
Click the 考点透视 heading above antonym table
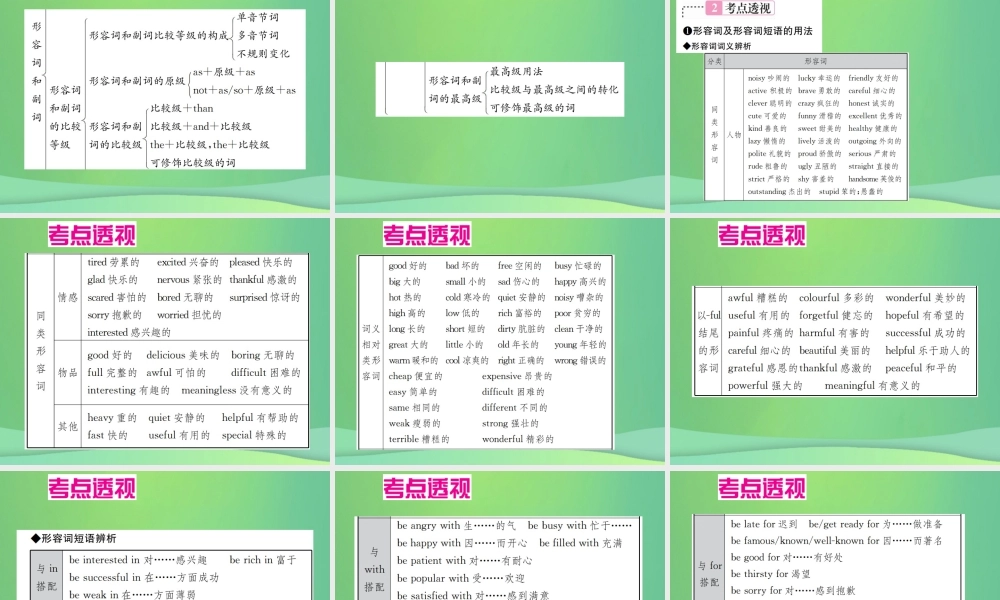[x=427, y=235]
